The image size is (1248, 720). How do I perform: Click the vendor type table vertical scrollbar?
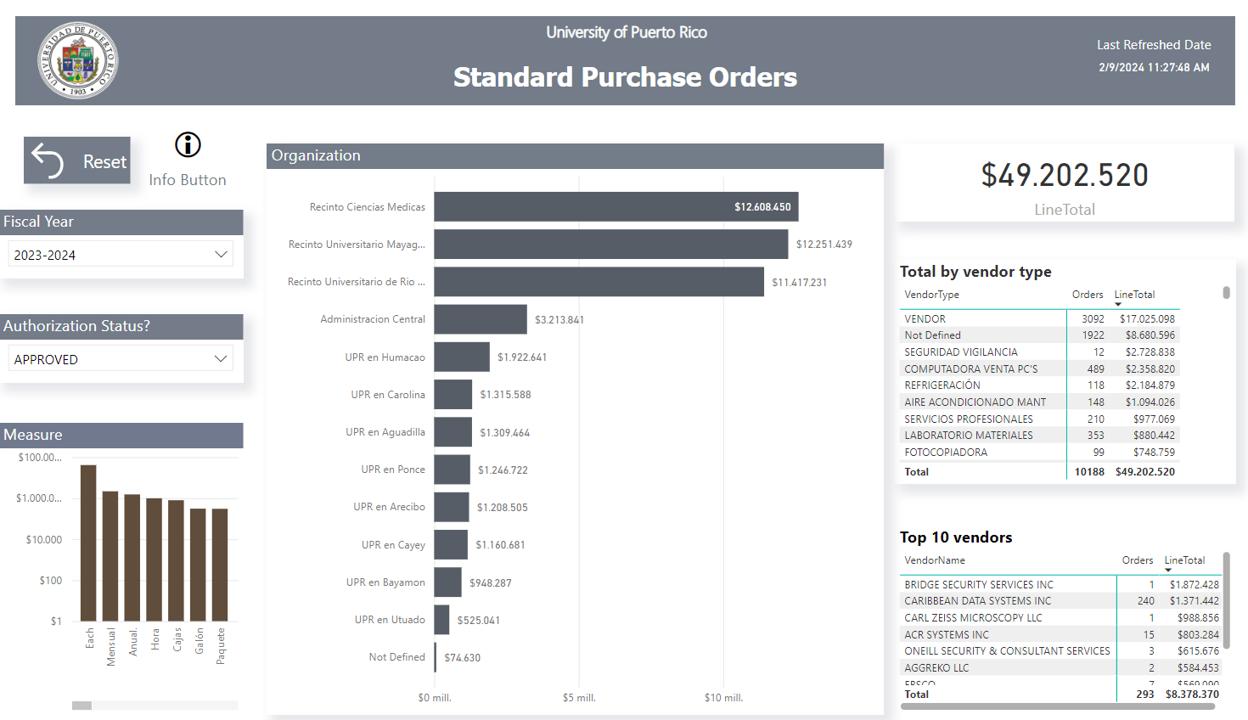1227,293
